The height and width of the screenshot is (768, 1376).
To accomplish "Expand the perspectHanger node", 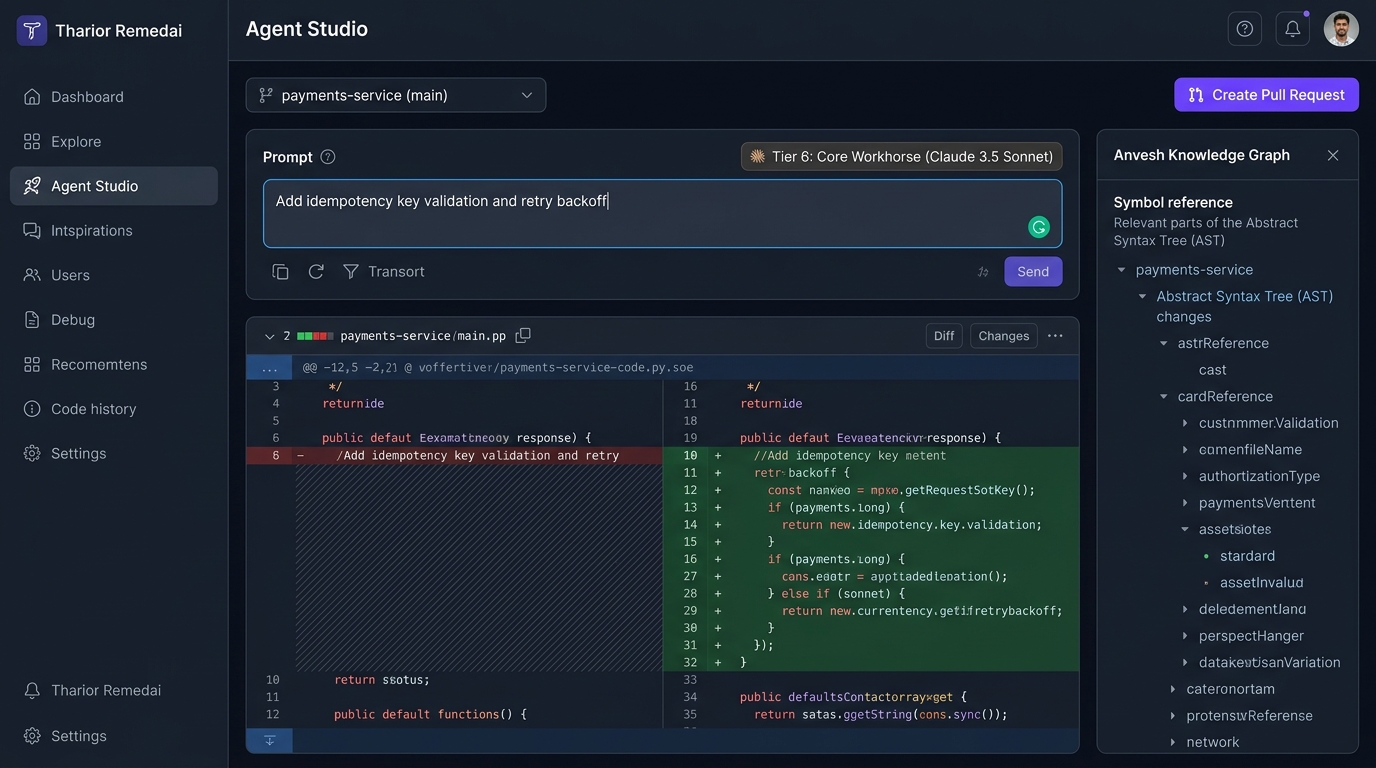I will [x=1185, y=636].
